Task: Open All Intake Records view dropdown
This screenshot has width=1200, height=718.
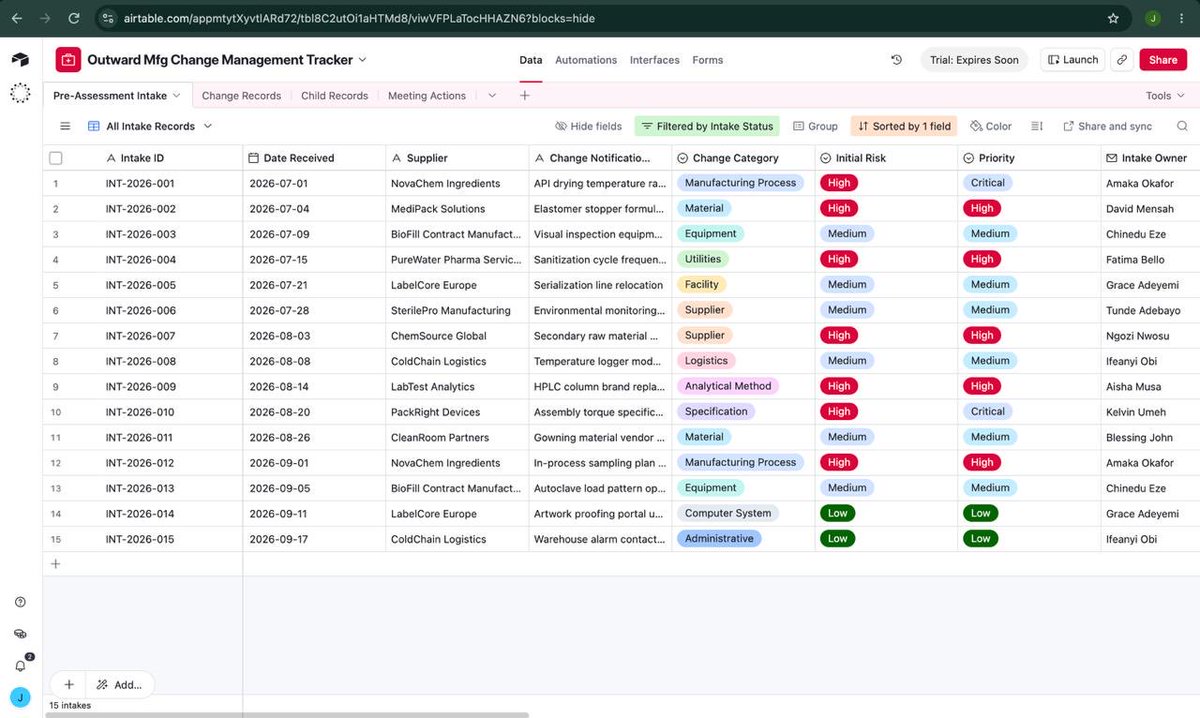Action: 151,126
